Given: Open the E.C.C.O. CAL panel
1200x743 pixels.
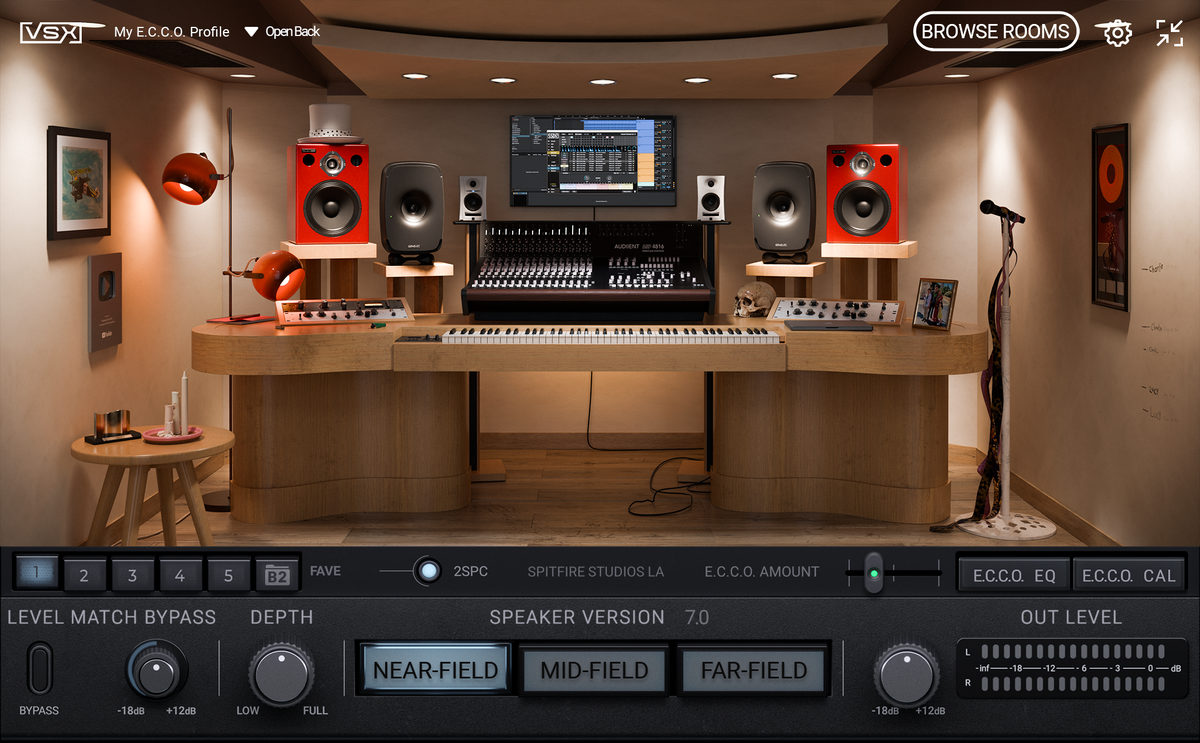Looking at the screenshot, I should click(1129, 574).
